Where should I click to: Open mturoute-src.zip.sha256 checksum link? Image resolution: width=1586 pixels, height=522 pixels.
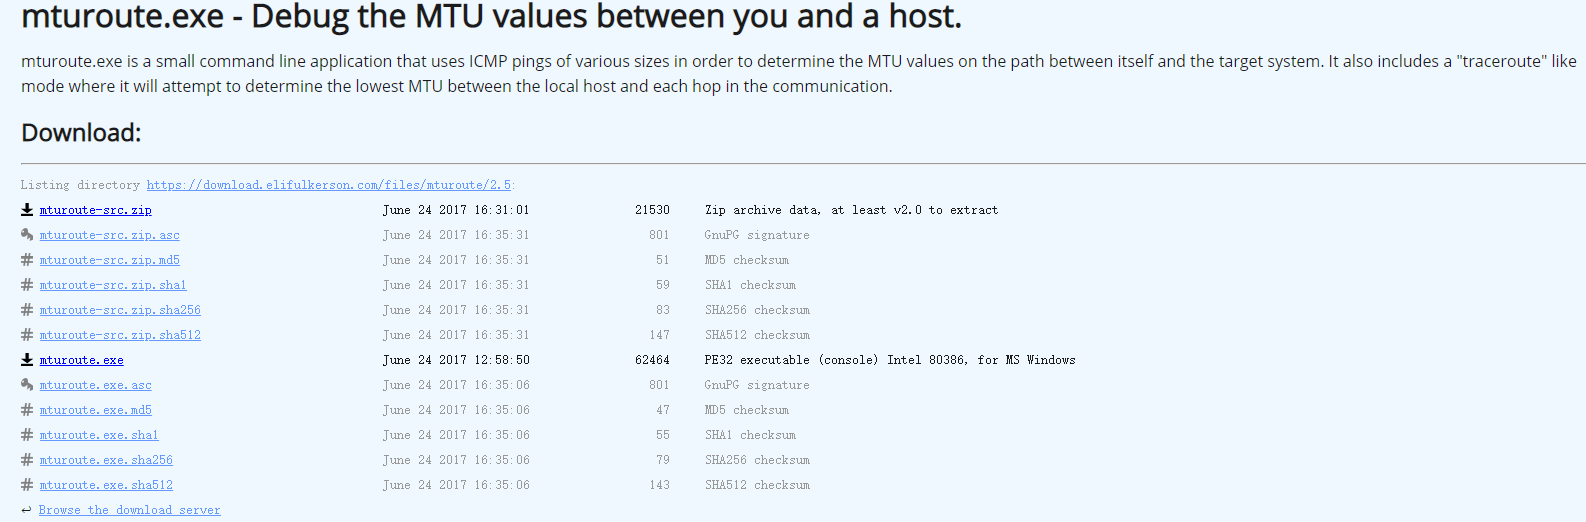(x=120, y=310)
